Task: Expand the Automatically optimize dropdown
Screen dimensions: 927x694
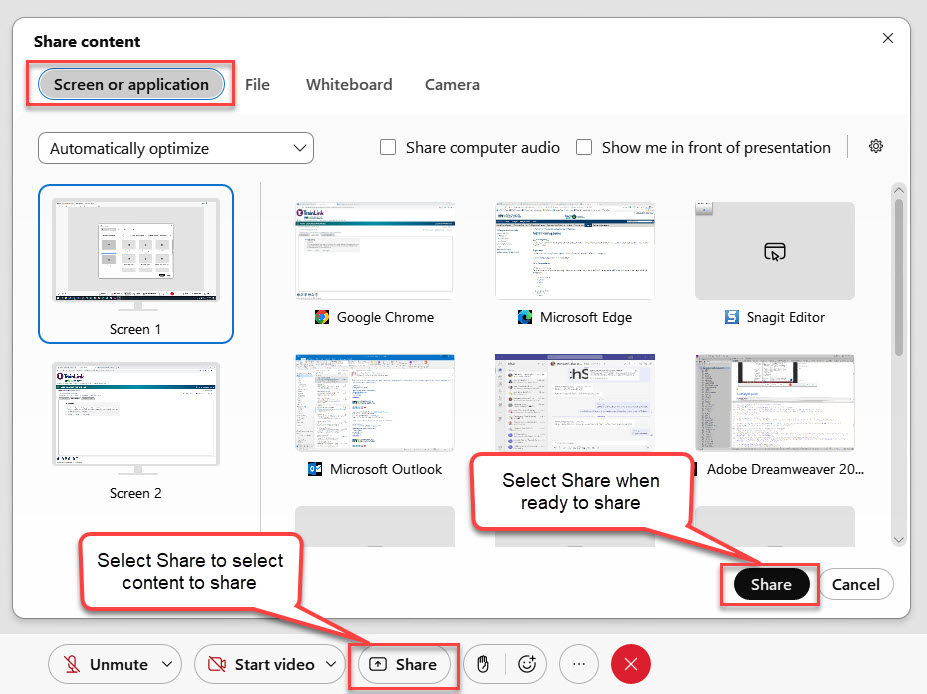Action: (x=176, y=149)
